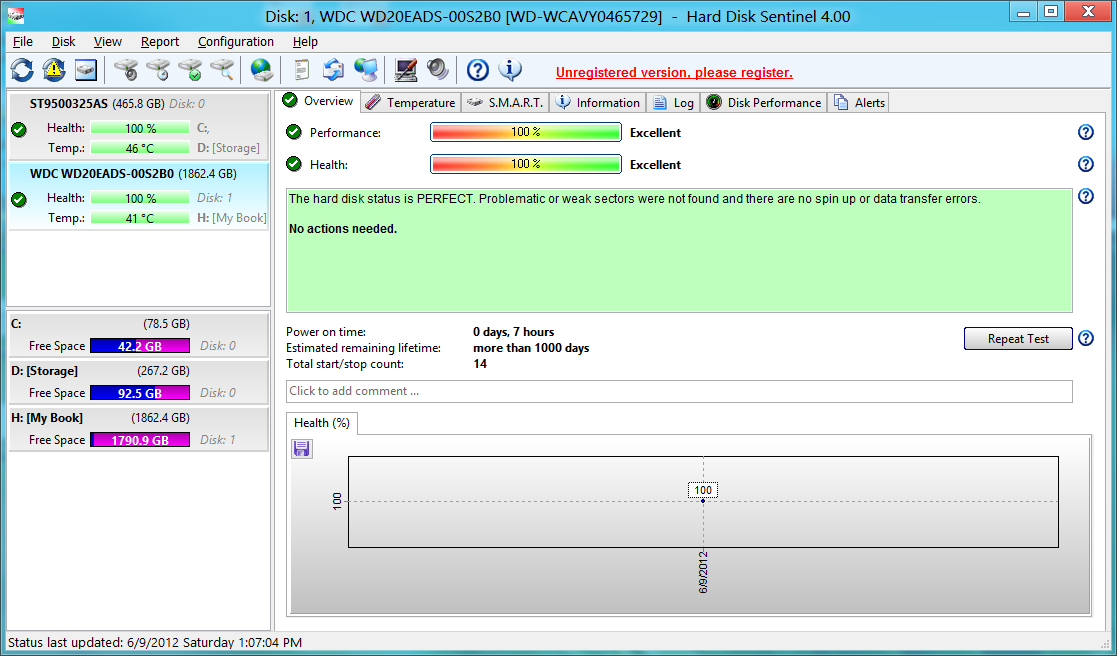This screenshot has width=1117, height=656.
Task: Click the hard disk panel toolbar icon
Action: click(85, 70)
